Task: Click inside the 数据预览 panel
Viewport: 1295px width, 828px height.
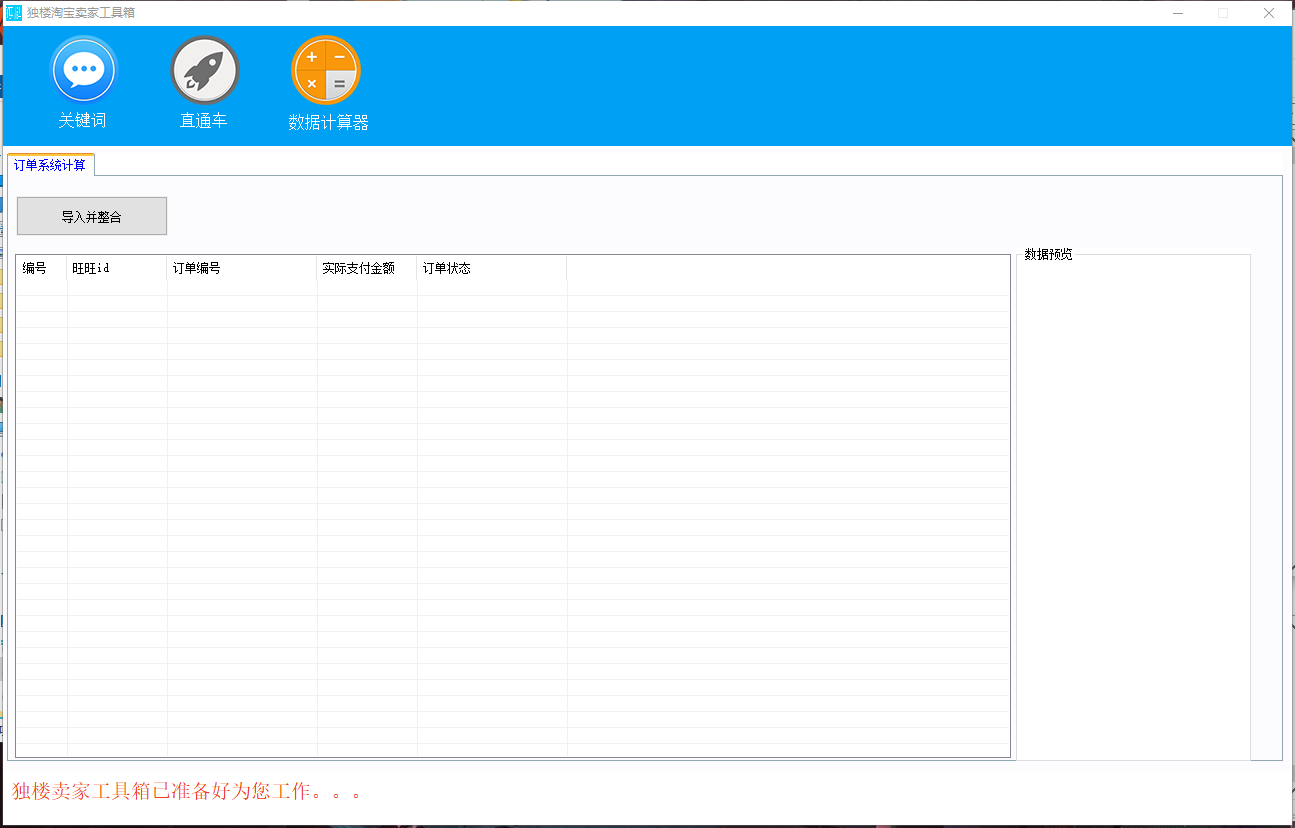Action: point(1133,508)
